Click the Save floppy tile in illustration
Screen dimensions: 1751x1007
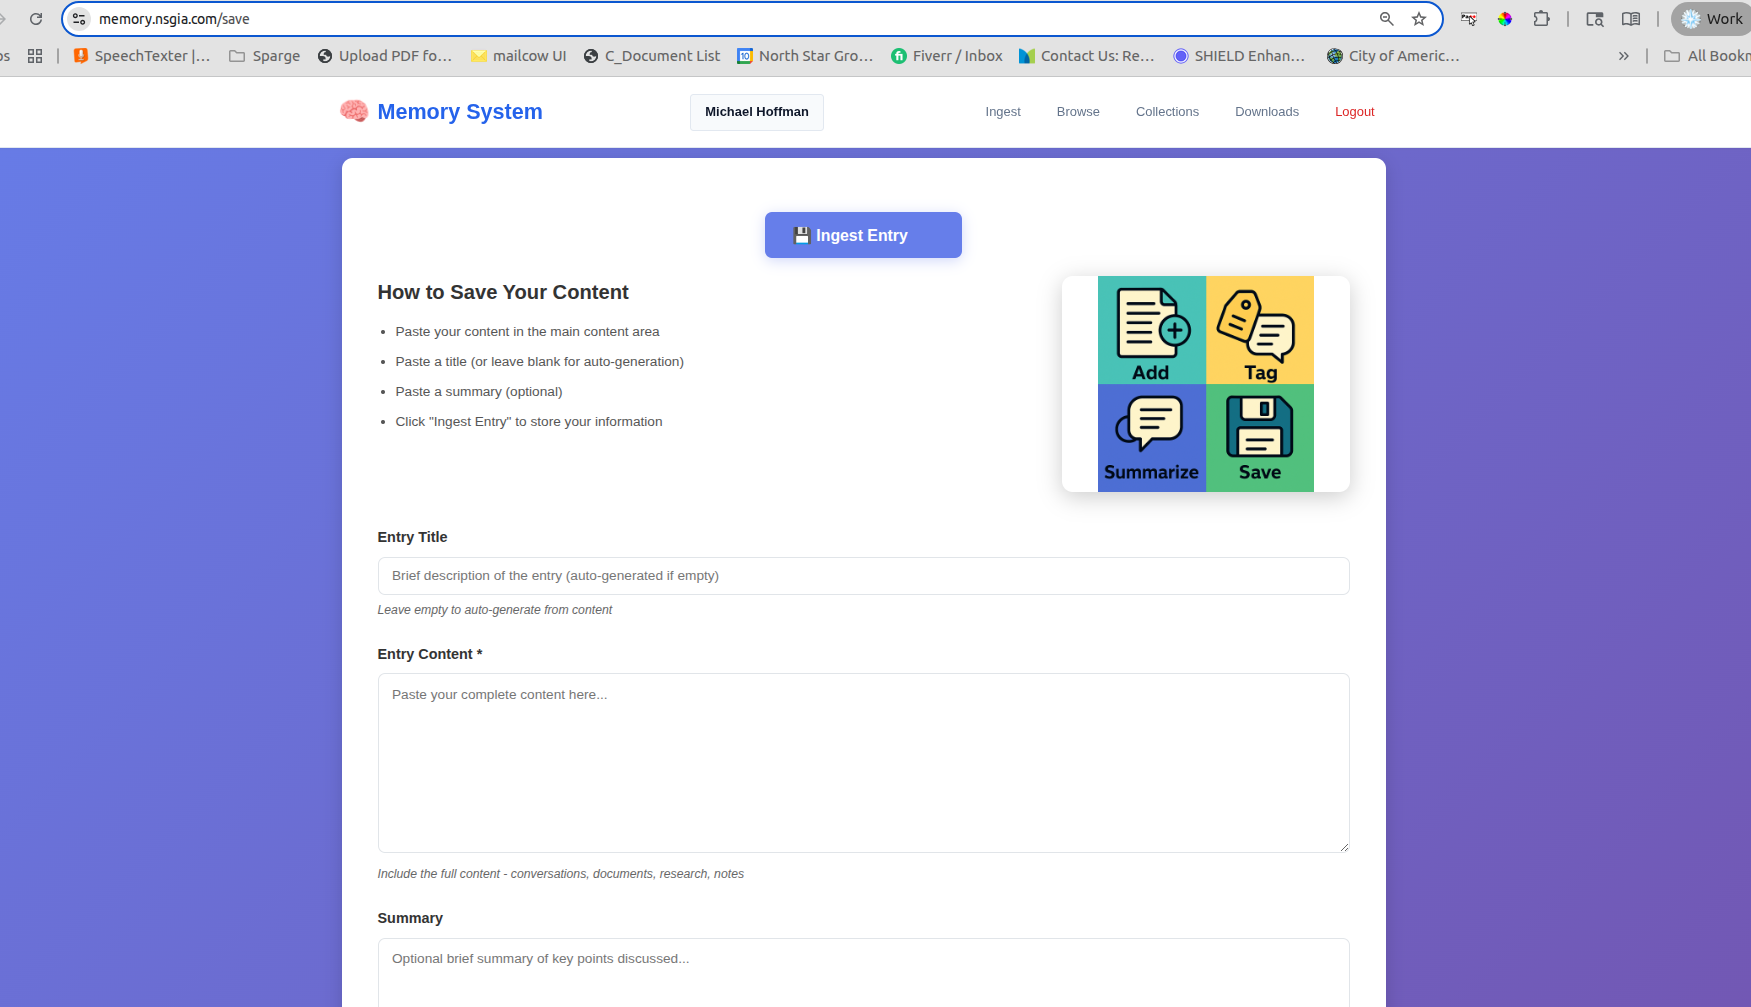[1260, 438]
